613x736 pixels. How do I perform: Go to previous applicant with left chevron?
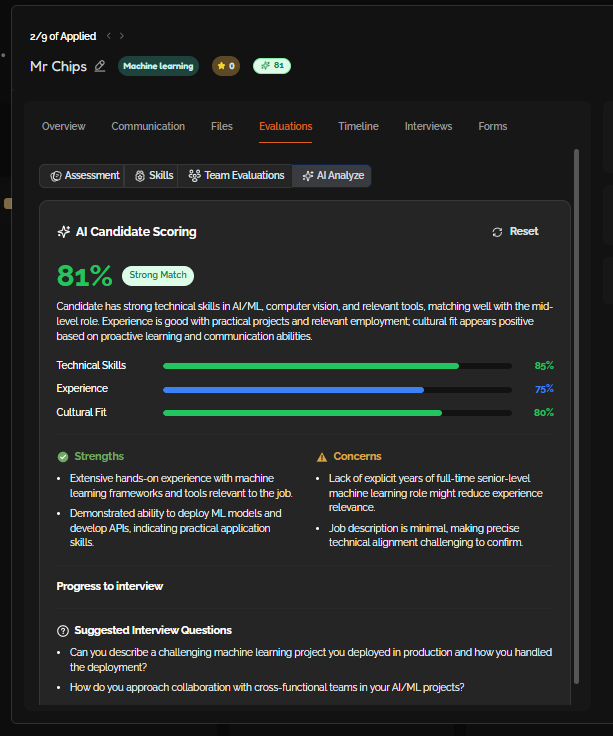tap(109, 36)
